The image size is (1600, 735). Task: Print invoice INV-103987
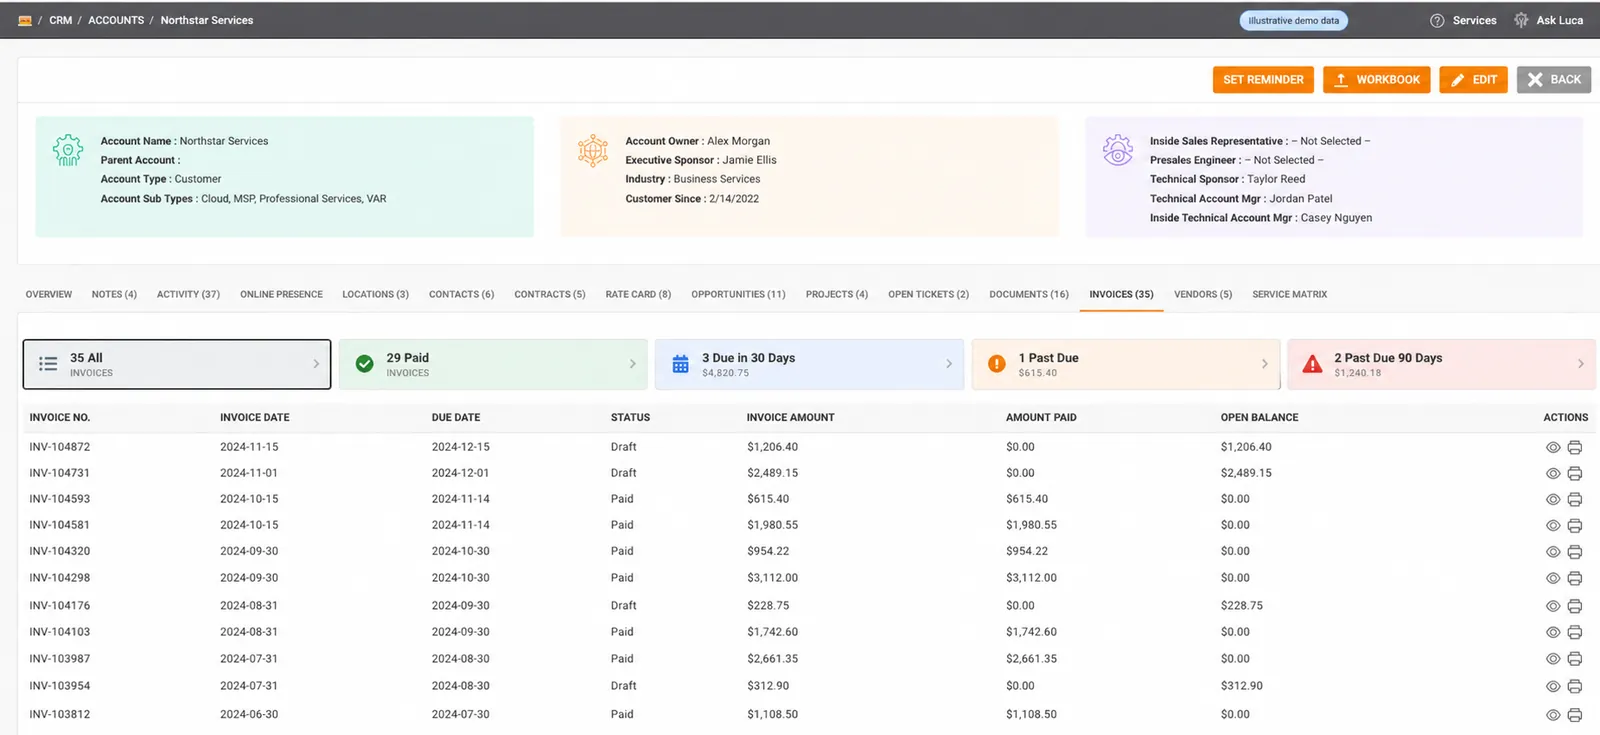(x=1575, y=660)
